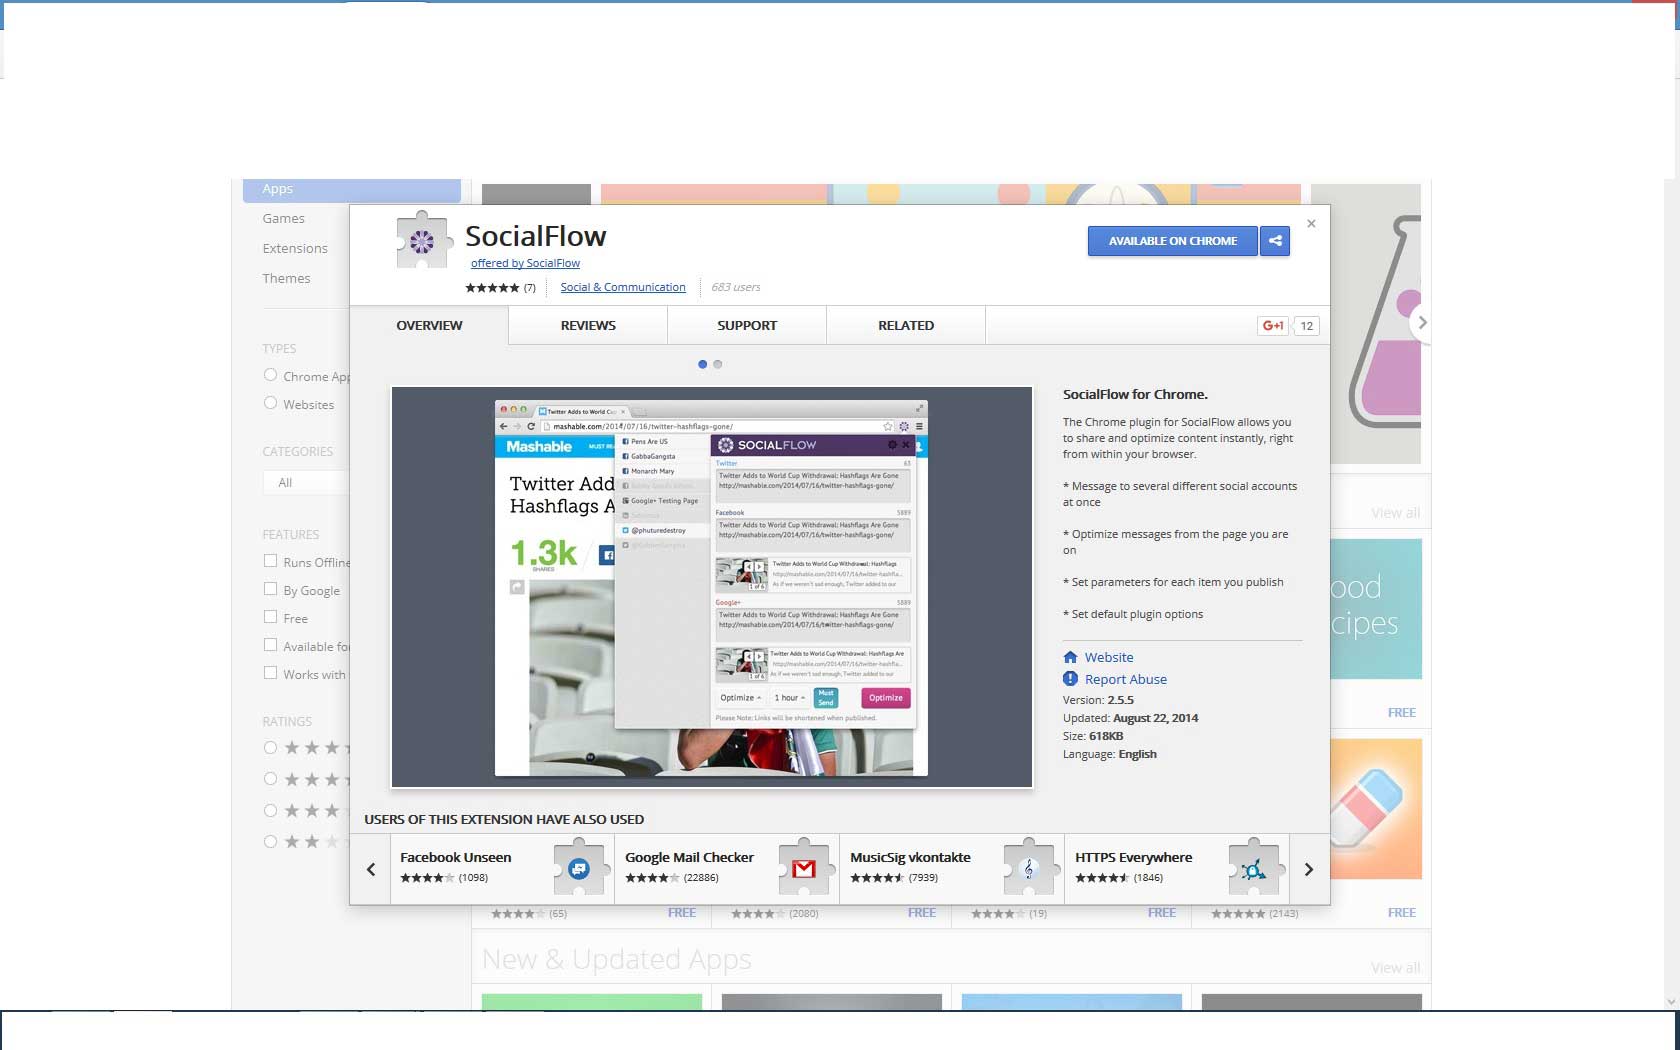
Task: Click the SocialFlow screenshot preview image
Action: click(711, 587)
